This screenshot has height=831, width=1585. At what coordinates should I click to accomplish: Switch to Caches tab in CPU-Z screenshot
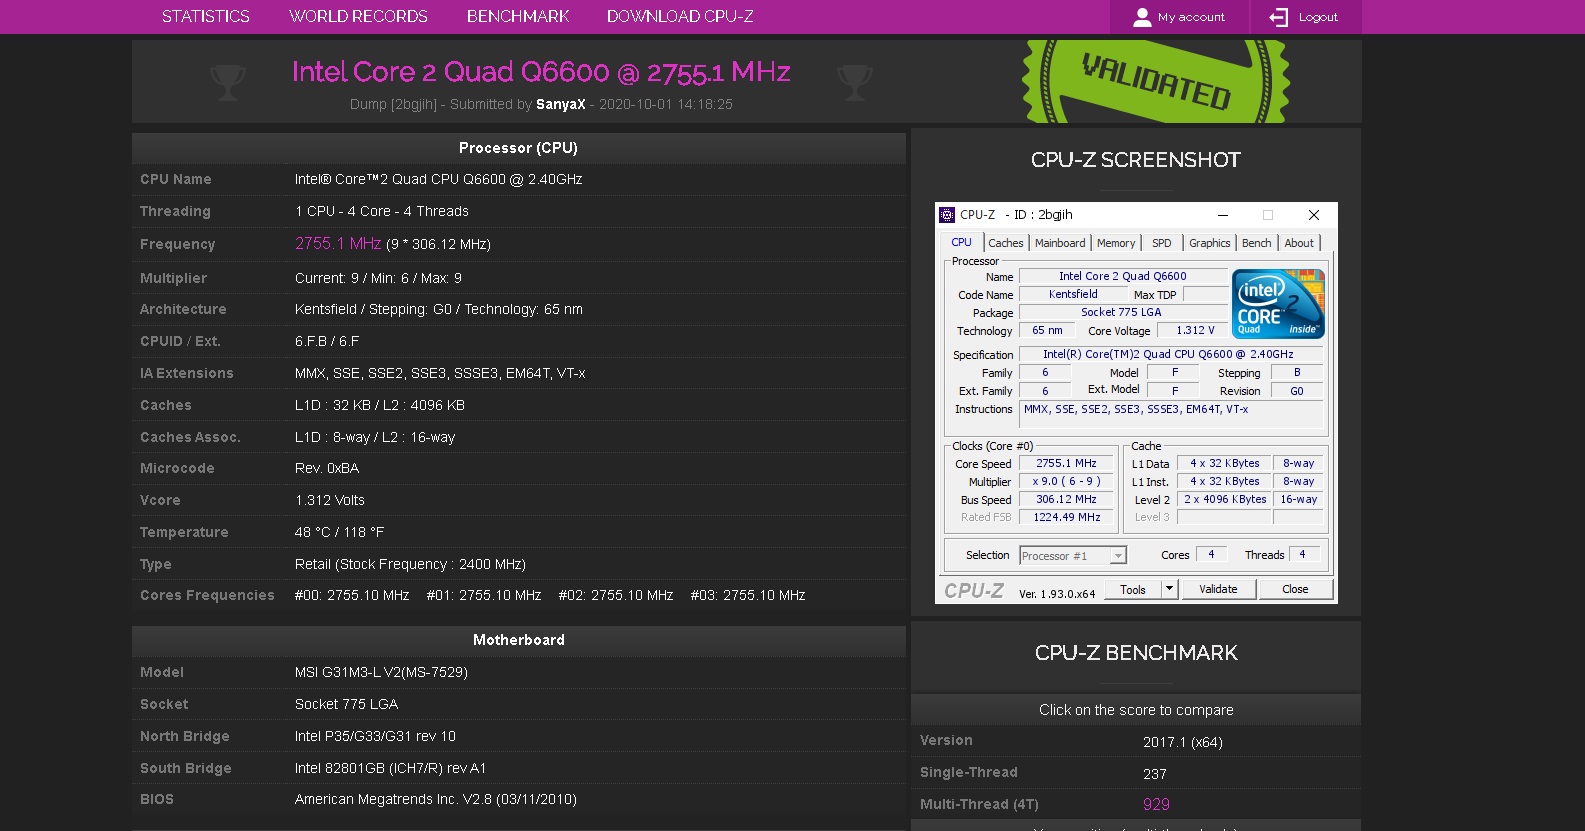tap(1006, 243)
